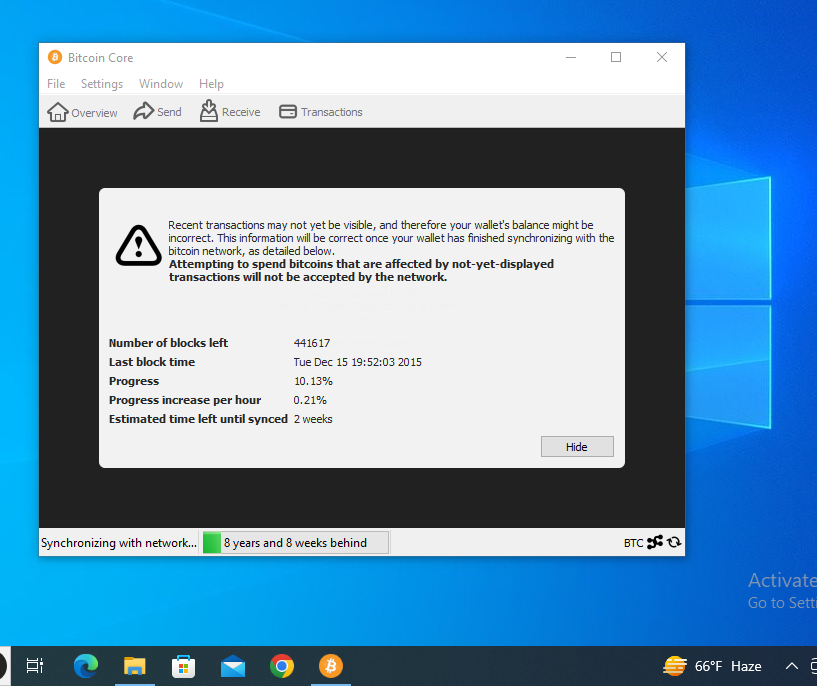Open the weather widget showing 66°F Haze
This screenshot has height=686, width=817.
click(x=712, y=666)
